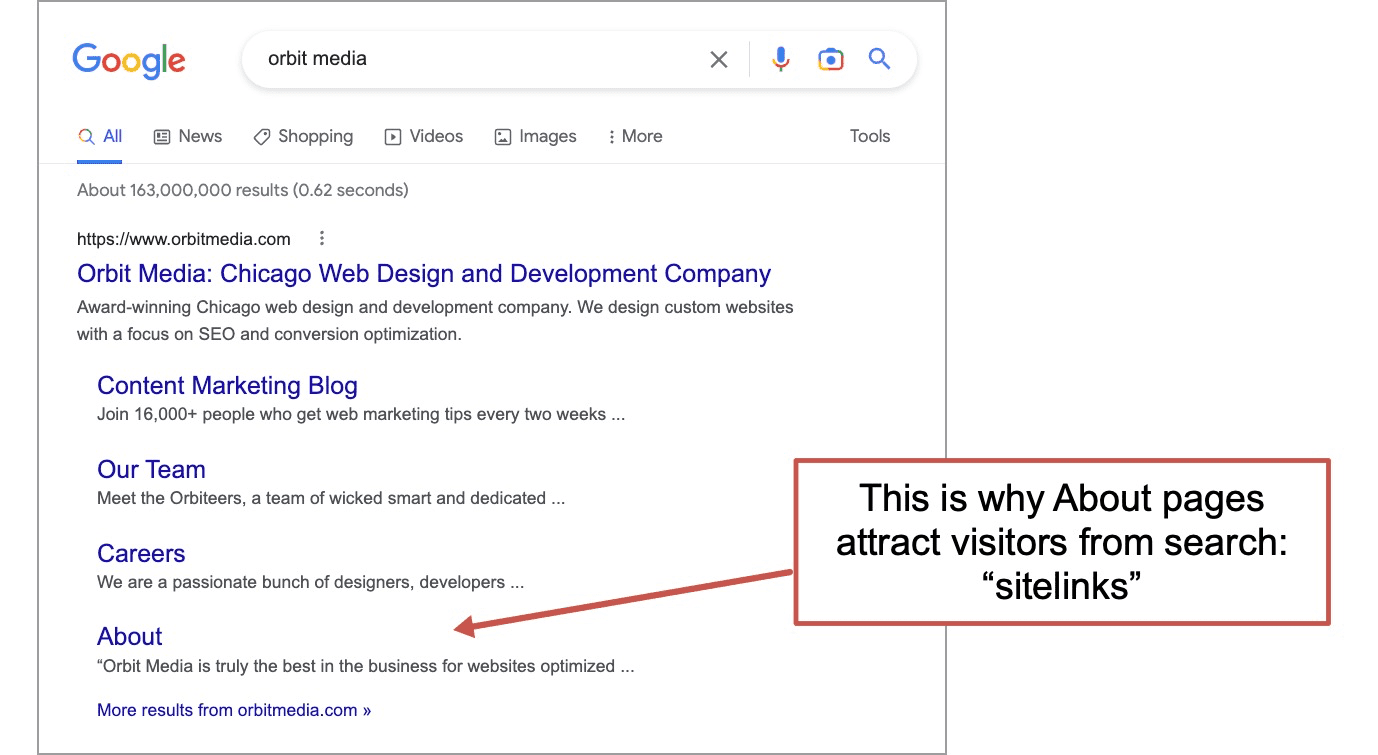
Task: Click 'We are a passionate bunch' snippet
Action: 310,582
